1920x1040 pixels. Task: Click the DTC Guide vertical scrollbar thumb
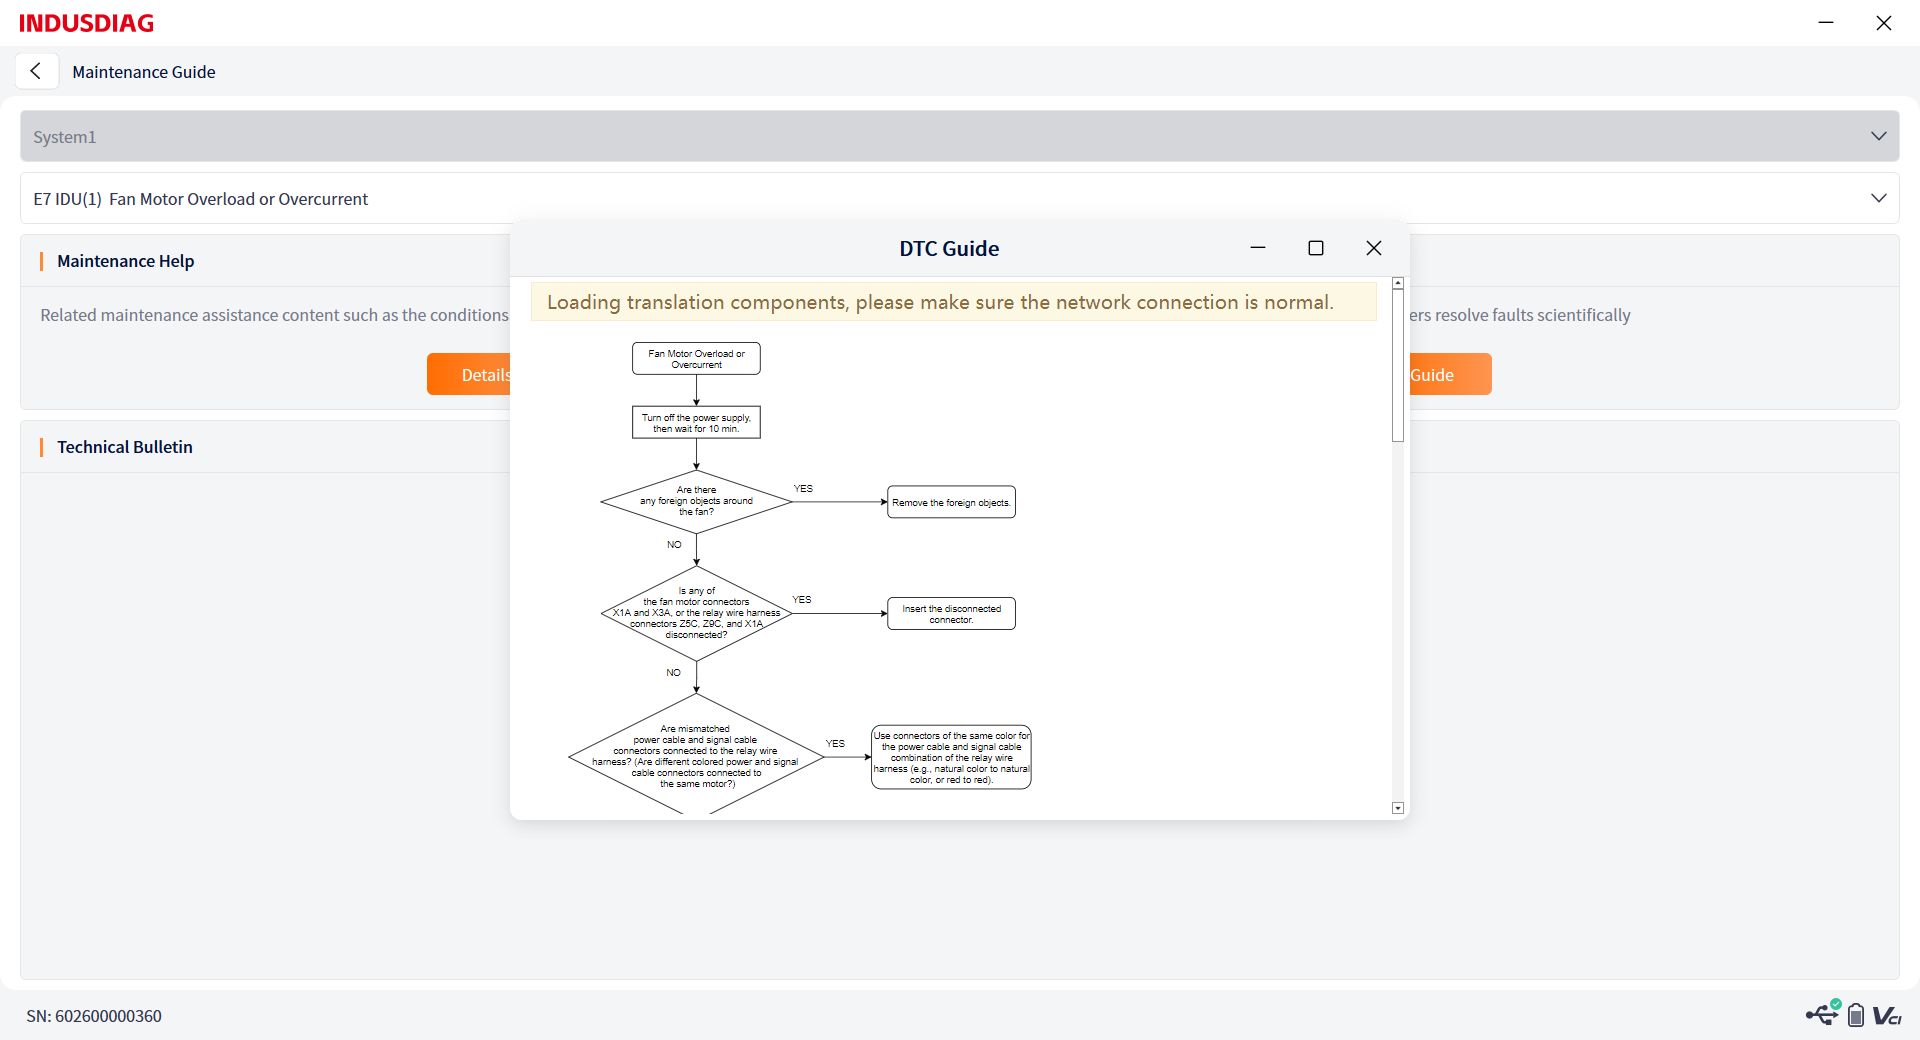pyautogui.click(x=1398, y=366)
